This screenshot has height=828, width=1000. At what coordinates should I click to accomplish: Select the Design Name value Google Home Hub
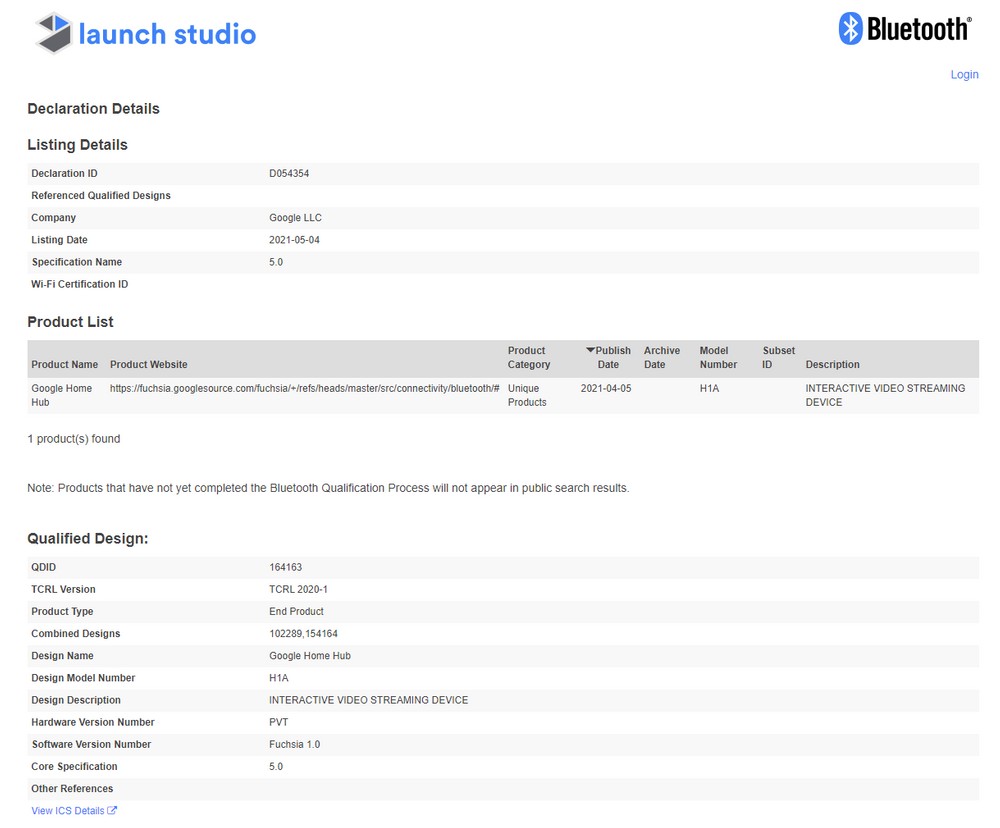(309, 655)
